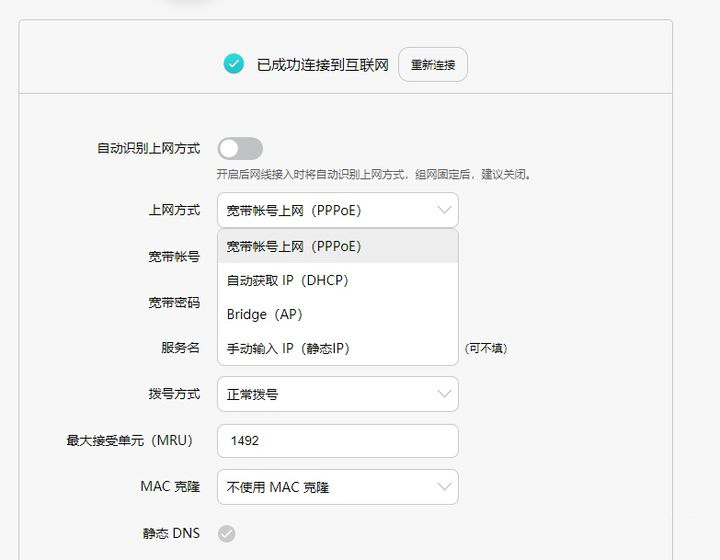Click the chevron in the MAC 克隆 box

[444, 487]
